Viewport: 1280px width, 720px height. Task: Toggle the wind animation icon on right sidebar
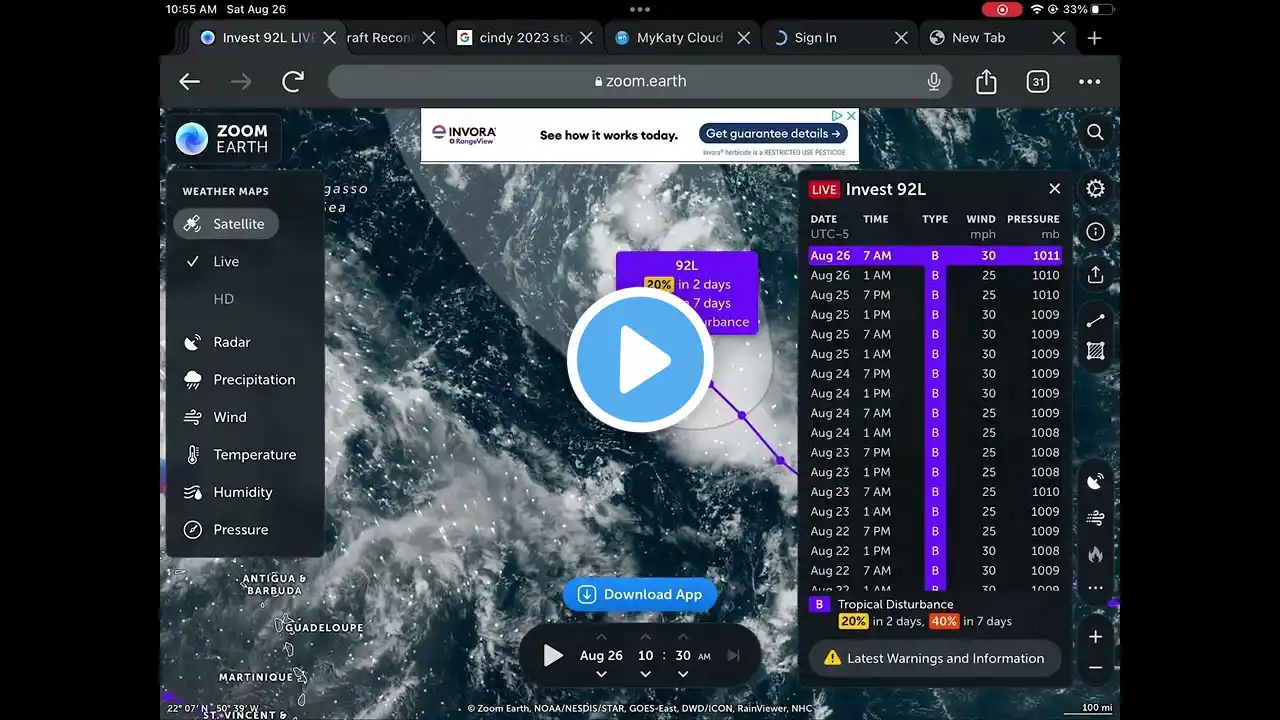point(1095,518)
